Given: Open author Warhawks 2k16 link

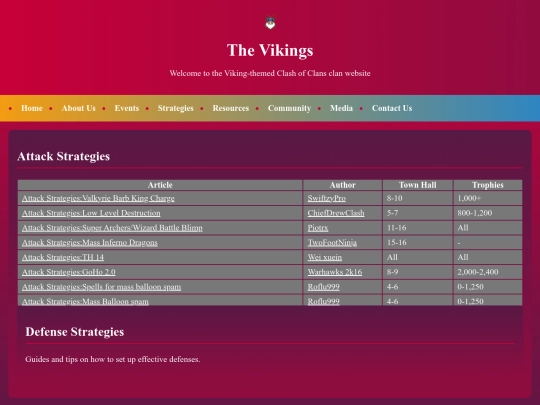Looking at the screenshot, I should pos(335,272).
